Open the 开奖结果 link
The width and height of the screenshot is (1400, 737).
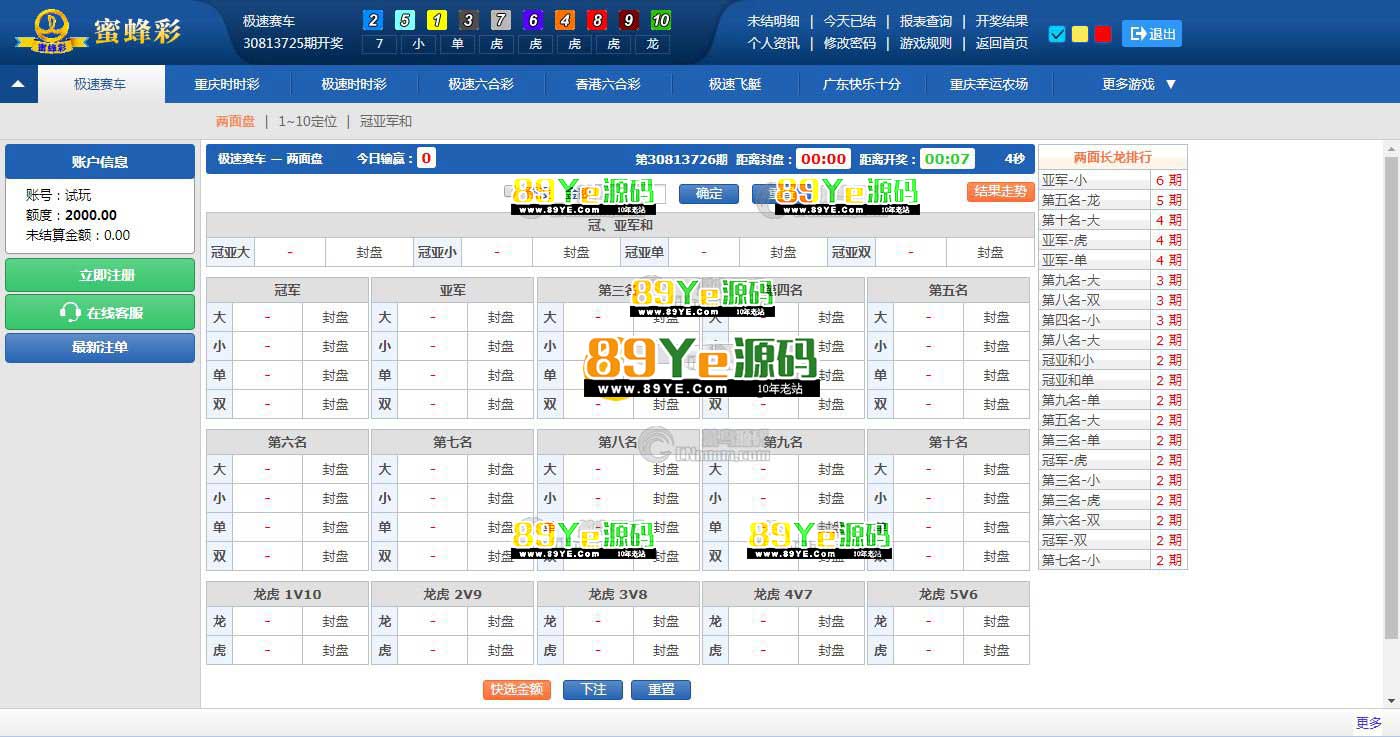pos(1002,21)
